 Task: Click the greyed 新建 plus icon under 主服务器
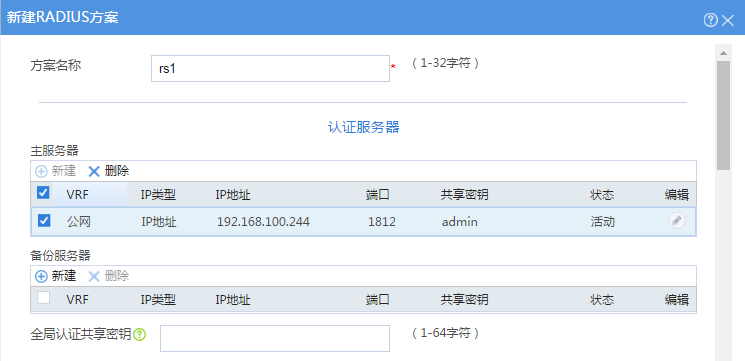(x=41, y=171)
